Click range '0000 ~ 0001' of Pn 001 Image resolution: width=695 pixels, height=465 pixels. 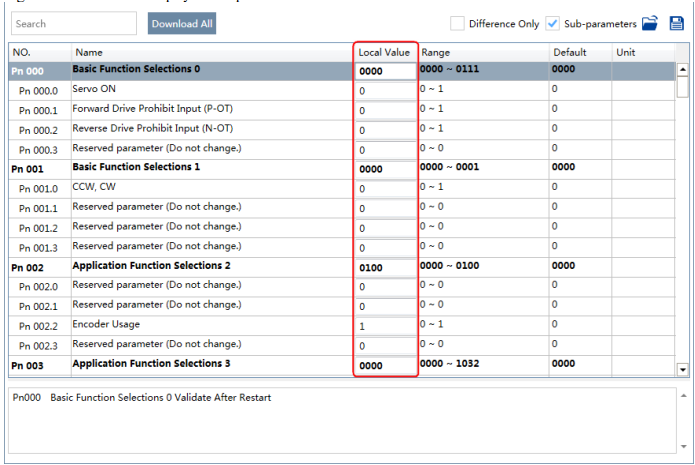pyautogui.click(x=449, y=167)
